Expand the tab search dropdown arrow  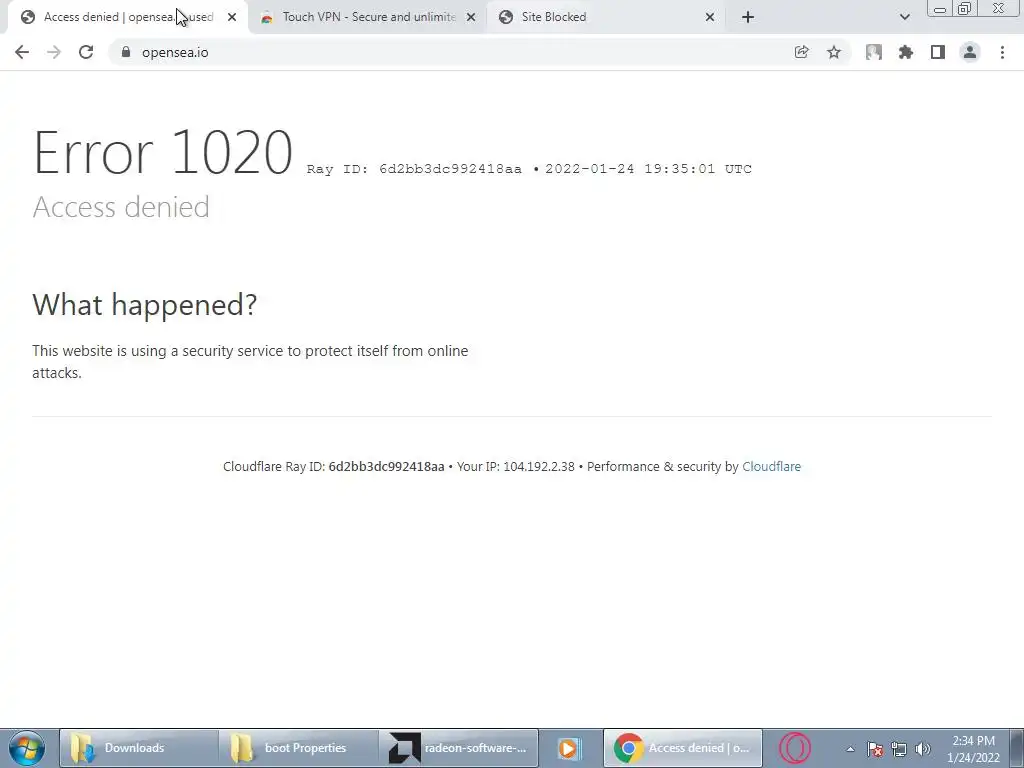click(904, 17)
